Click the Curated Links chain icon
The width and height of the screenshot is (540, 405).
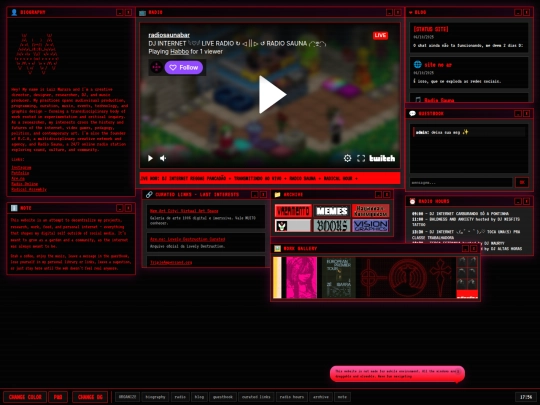pyautogui.click(x=149, y=194)
